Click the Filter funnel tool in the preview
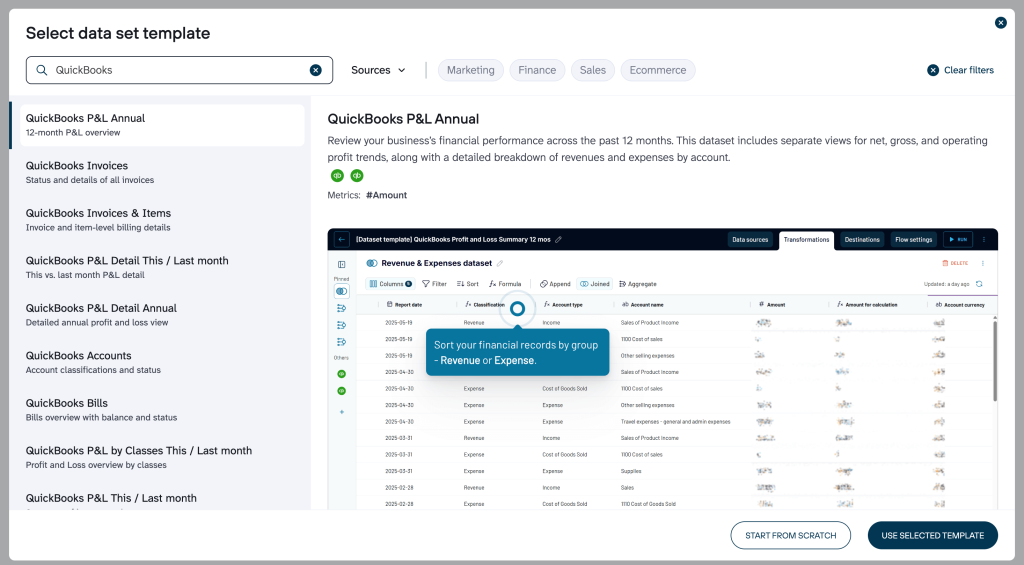The height and width of the screenshot is (565, 1024). [434, 284]
